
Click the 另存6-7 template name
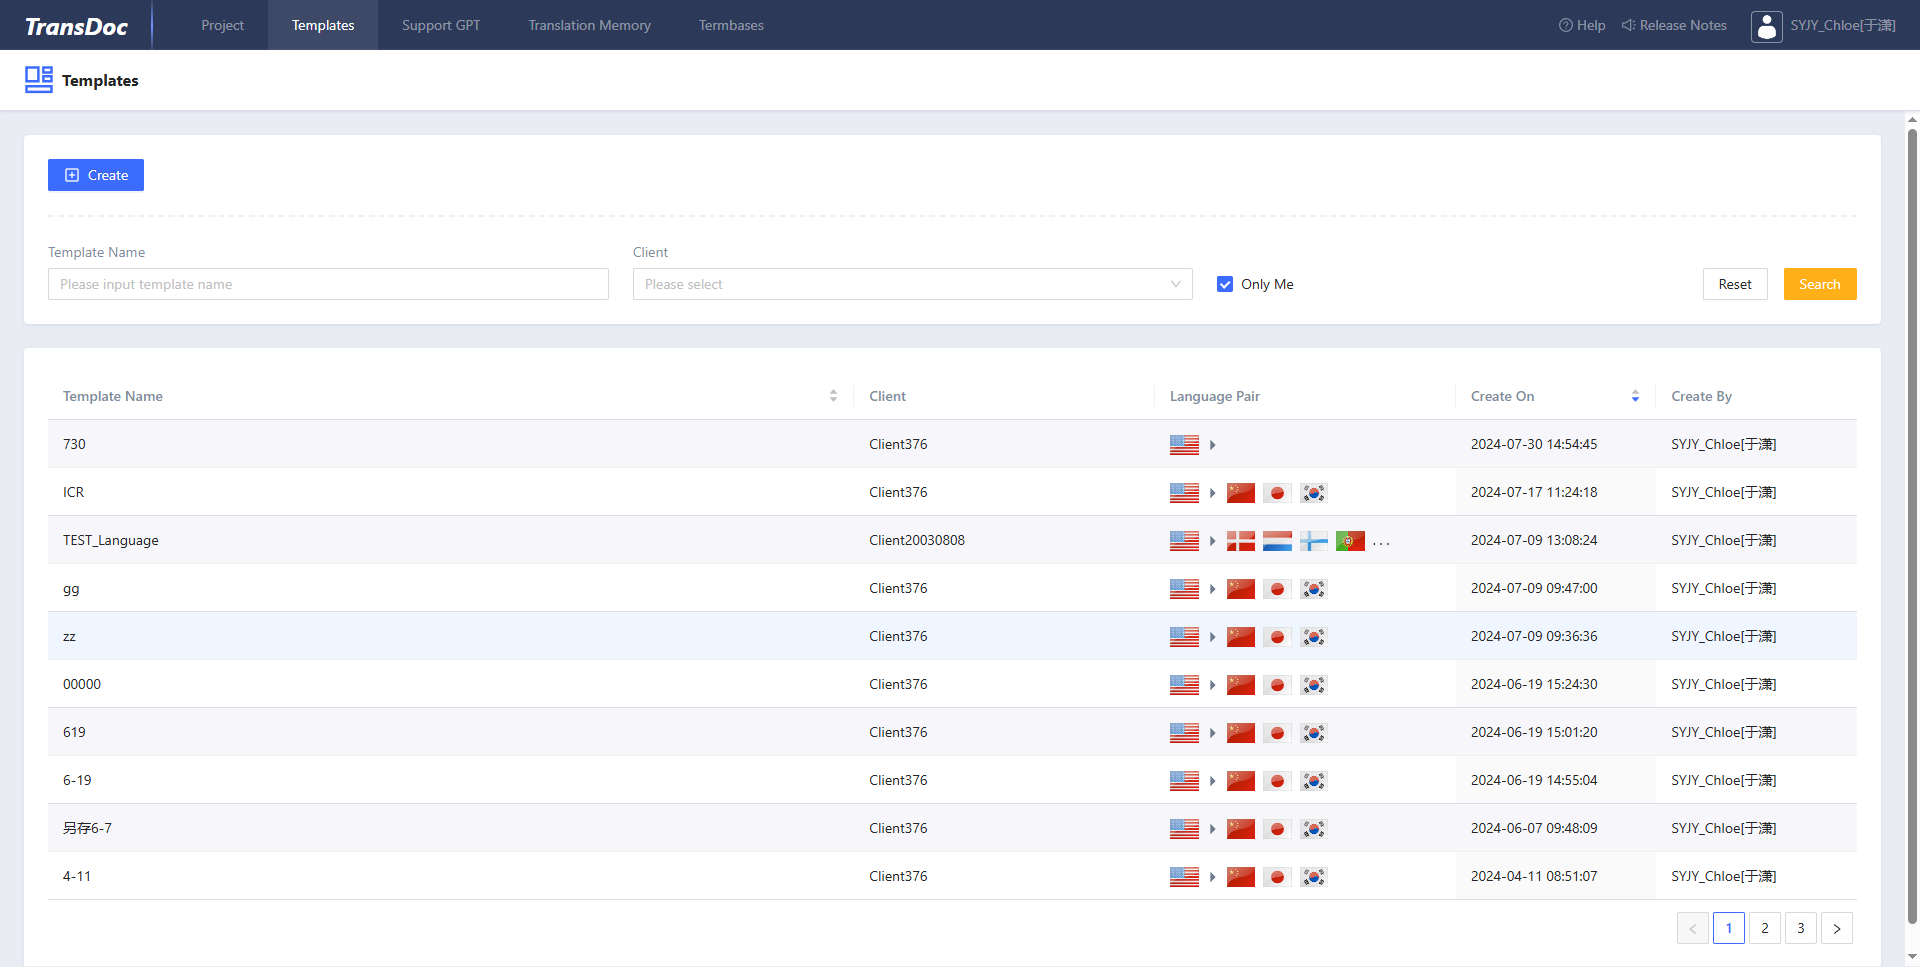(87, 828)
